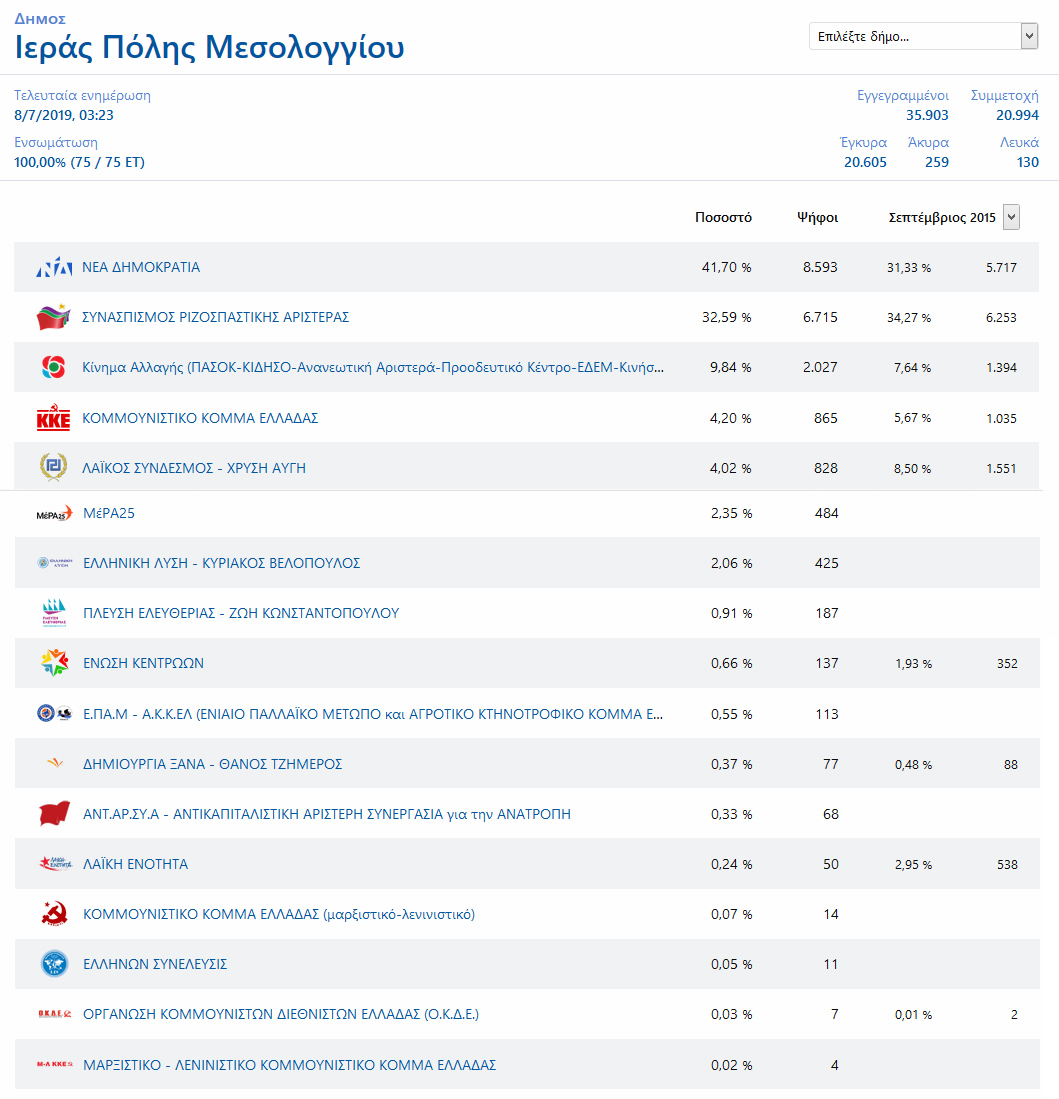Click the M-L KKE small logo
Image resolution: width=1059 pixels, height=1099 pixels.
pos(54,1064)
